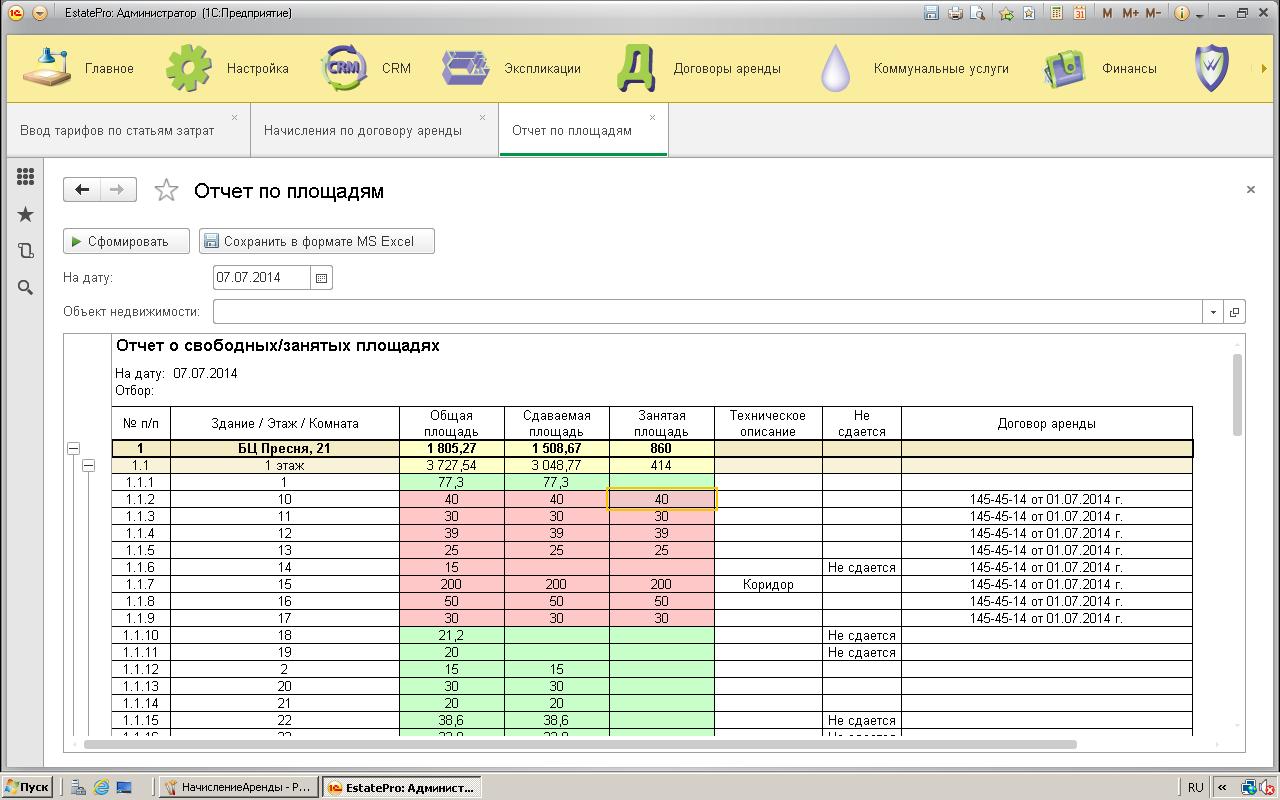Viewport: 1280px width, 800px height.
Task: Select the highlighted Занятая площадь 40 cell
Action: pyautogui.click(x=662, y=499)
